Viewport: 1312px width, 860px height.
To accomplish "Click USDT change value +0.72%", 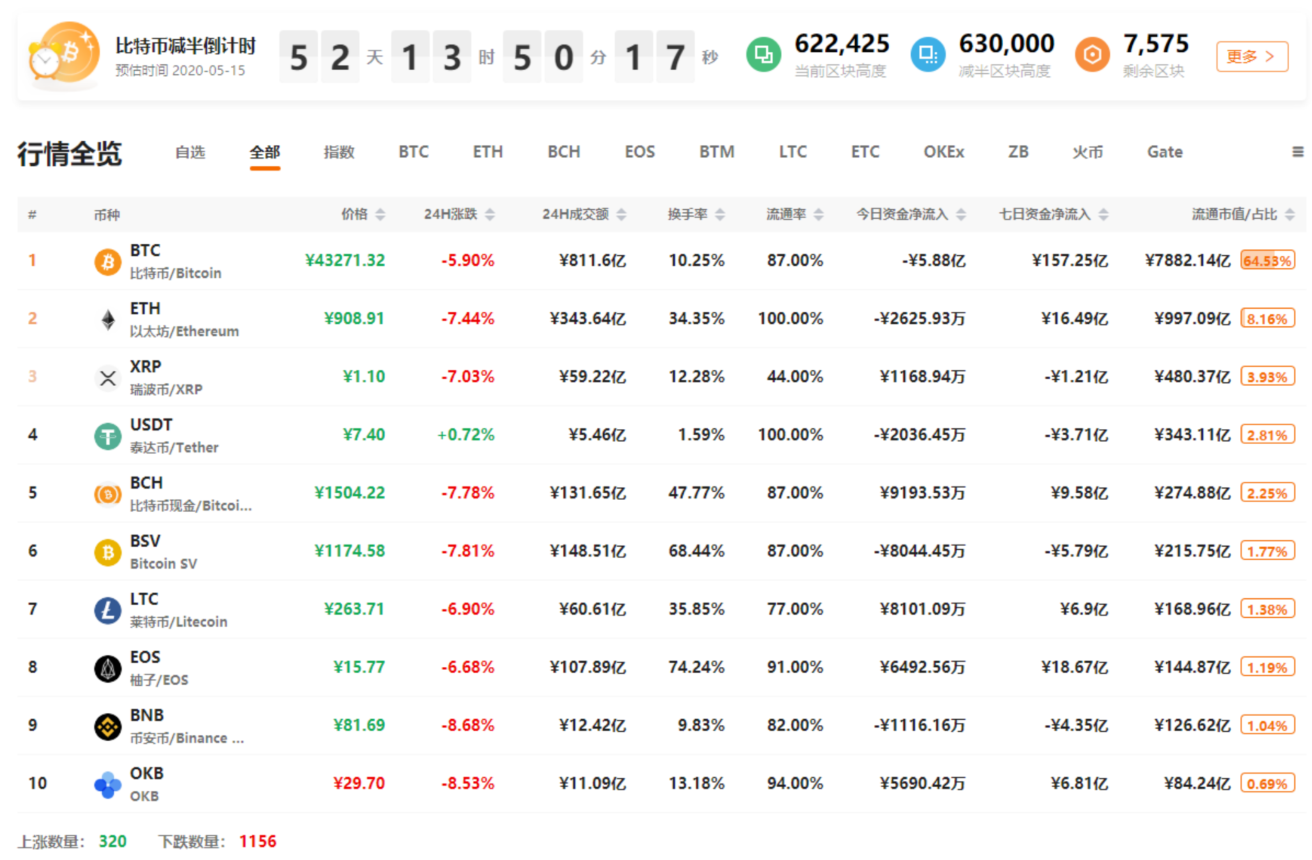I will point(466,435).
